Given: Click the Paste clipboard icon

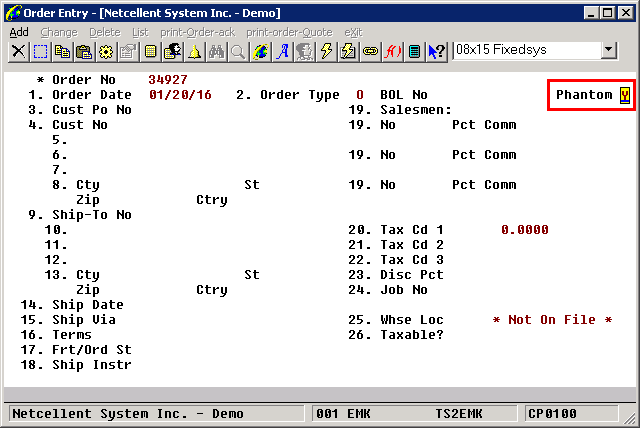Looking at the screenshot, I should click(x=84, y=52).
